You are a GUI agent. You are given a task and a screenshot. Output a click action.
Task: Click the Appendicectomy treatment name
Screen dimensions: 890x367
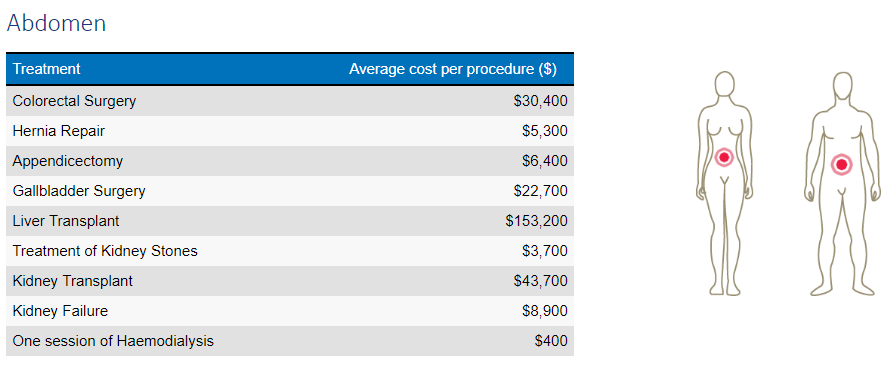point(68,161)
